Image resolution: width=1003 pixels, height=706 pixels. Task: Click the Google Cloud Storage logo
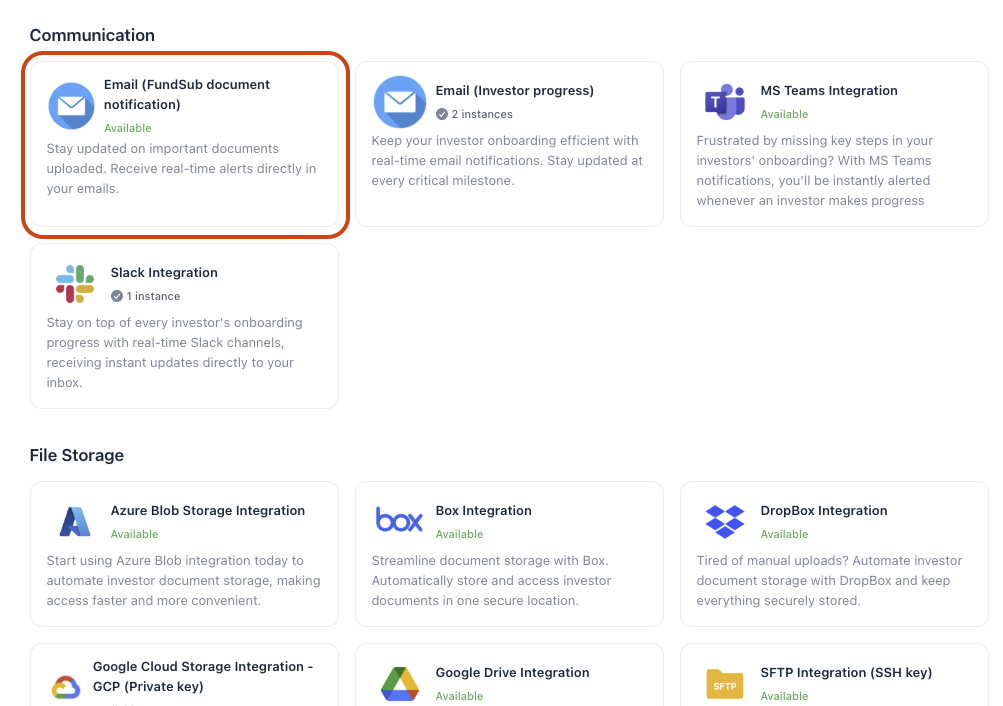[66, 687]
